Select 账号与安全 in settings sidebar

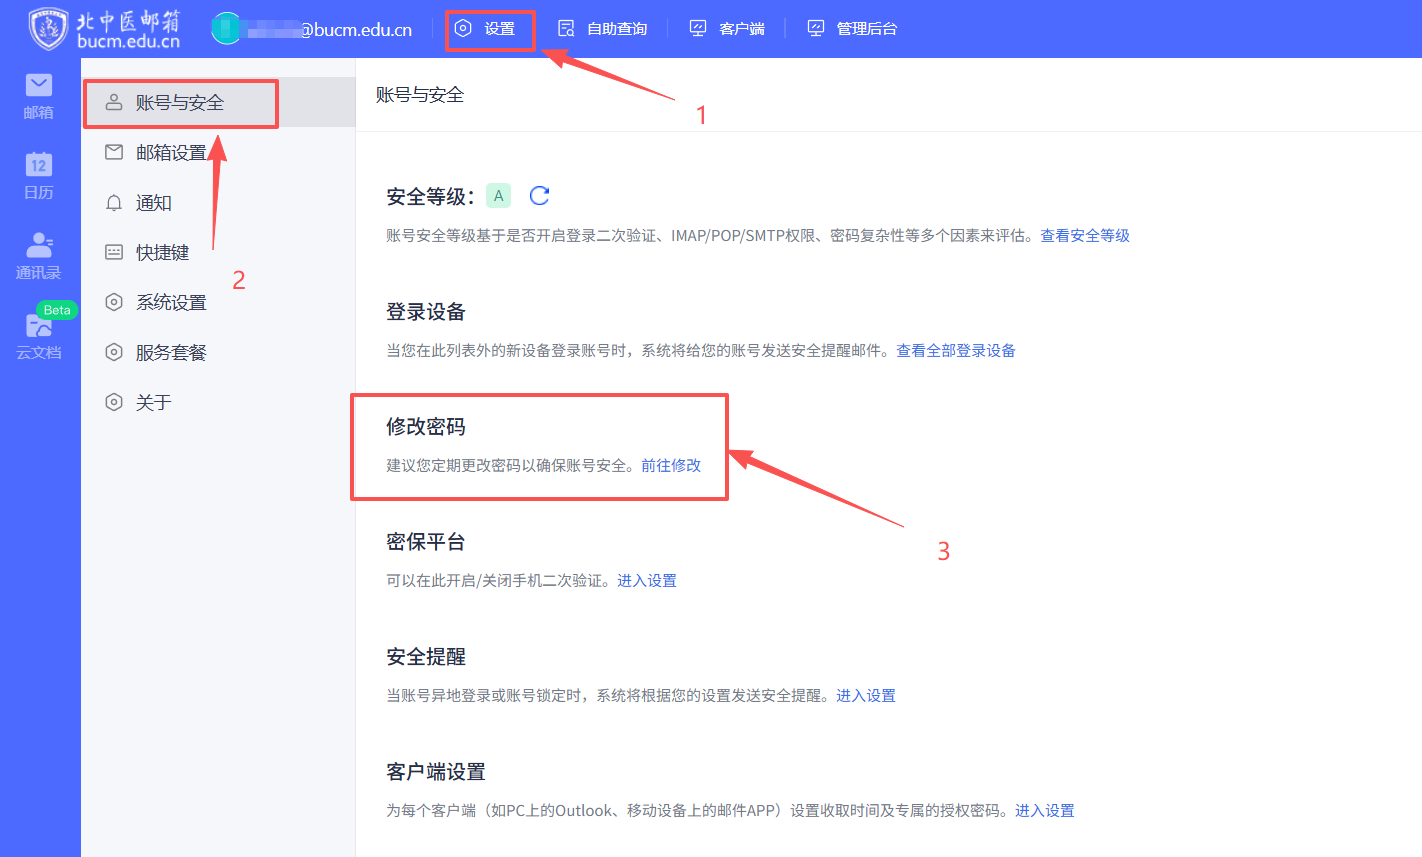click(x=180, y=103)
